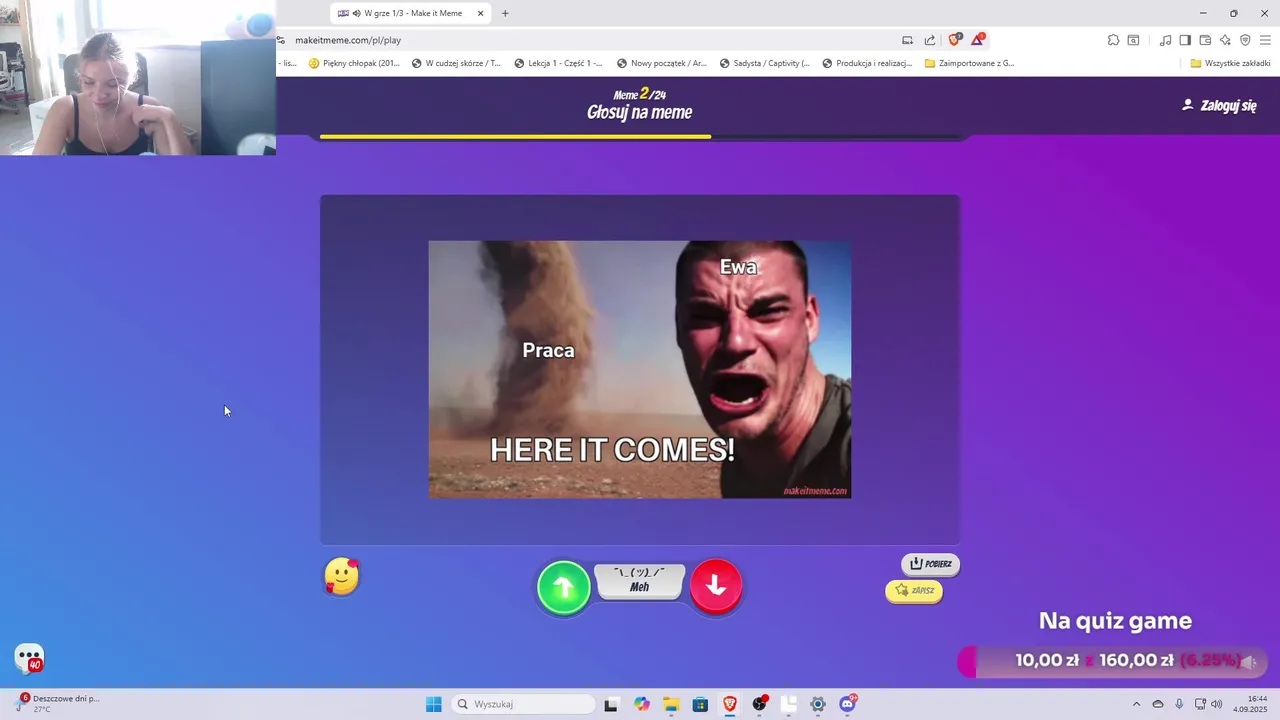This screenshot has width=1280, height=720.
Task: Close the Make it Meme tab
Action: [480, 13]
